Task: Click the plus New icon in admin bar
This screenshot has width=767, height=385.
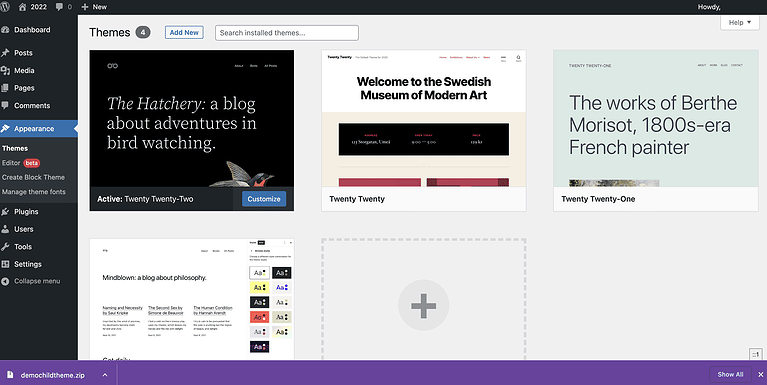Action: [85, 7]
